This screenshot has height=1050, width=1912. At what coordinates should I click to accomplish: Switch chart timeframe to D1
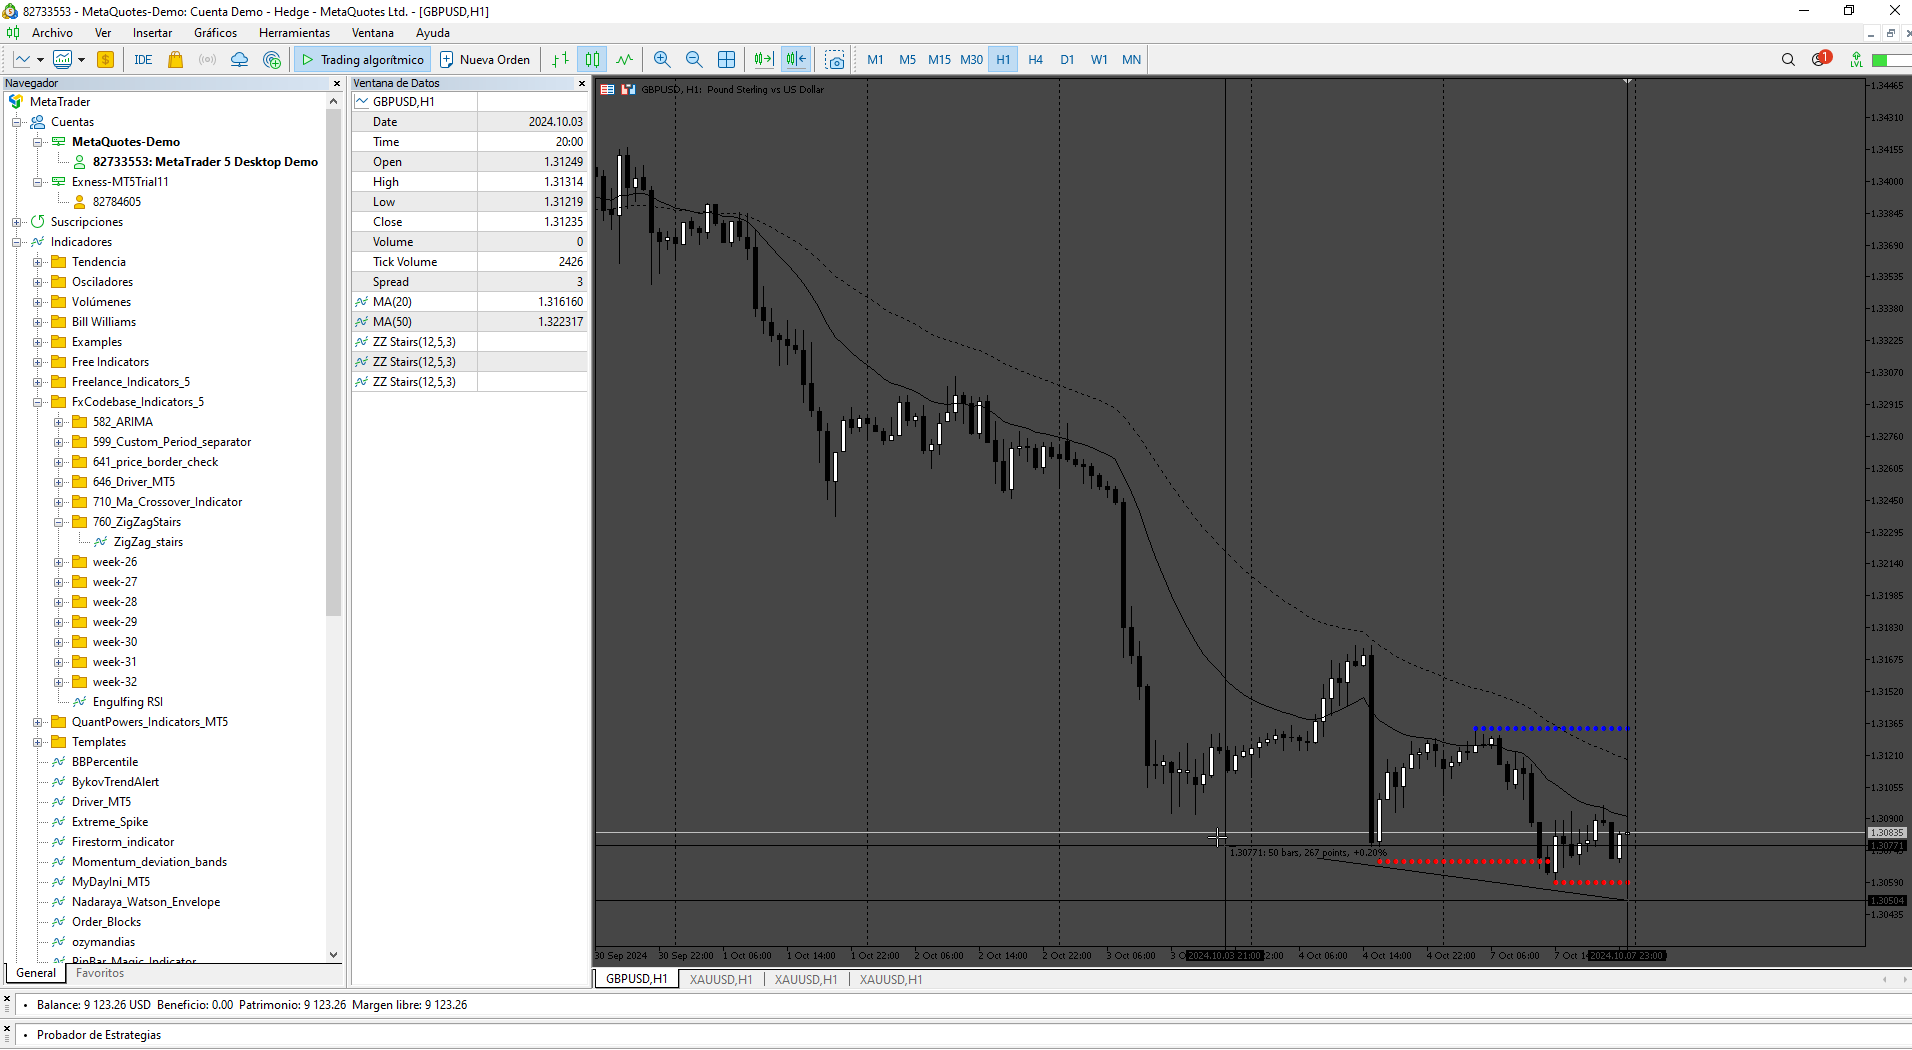tap(1067, 60)
